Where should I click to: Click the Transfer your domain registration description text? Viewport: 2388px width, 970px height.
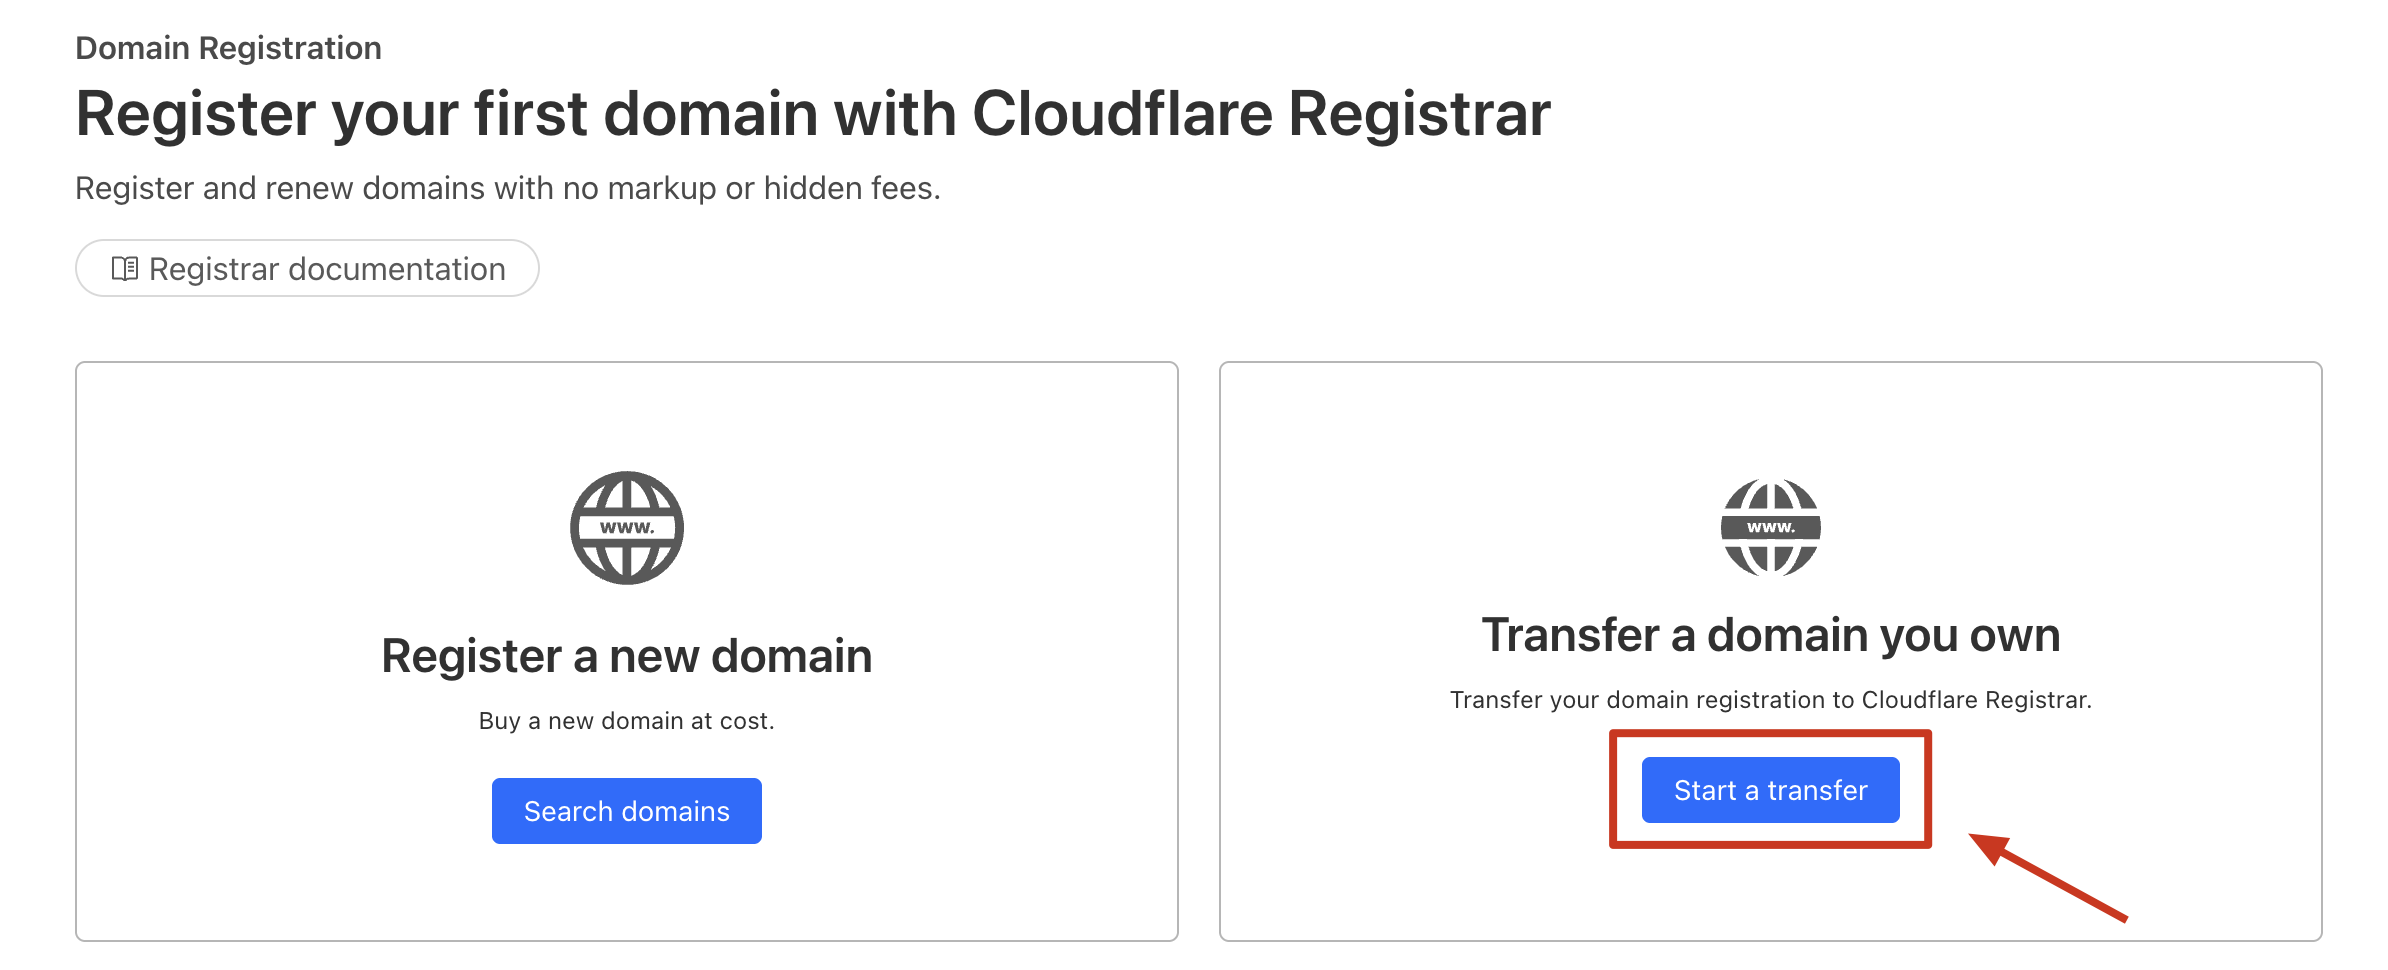click(x=1770, y=700)
